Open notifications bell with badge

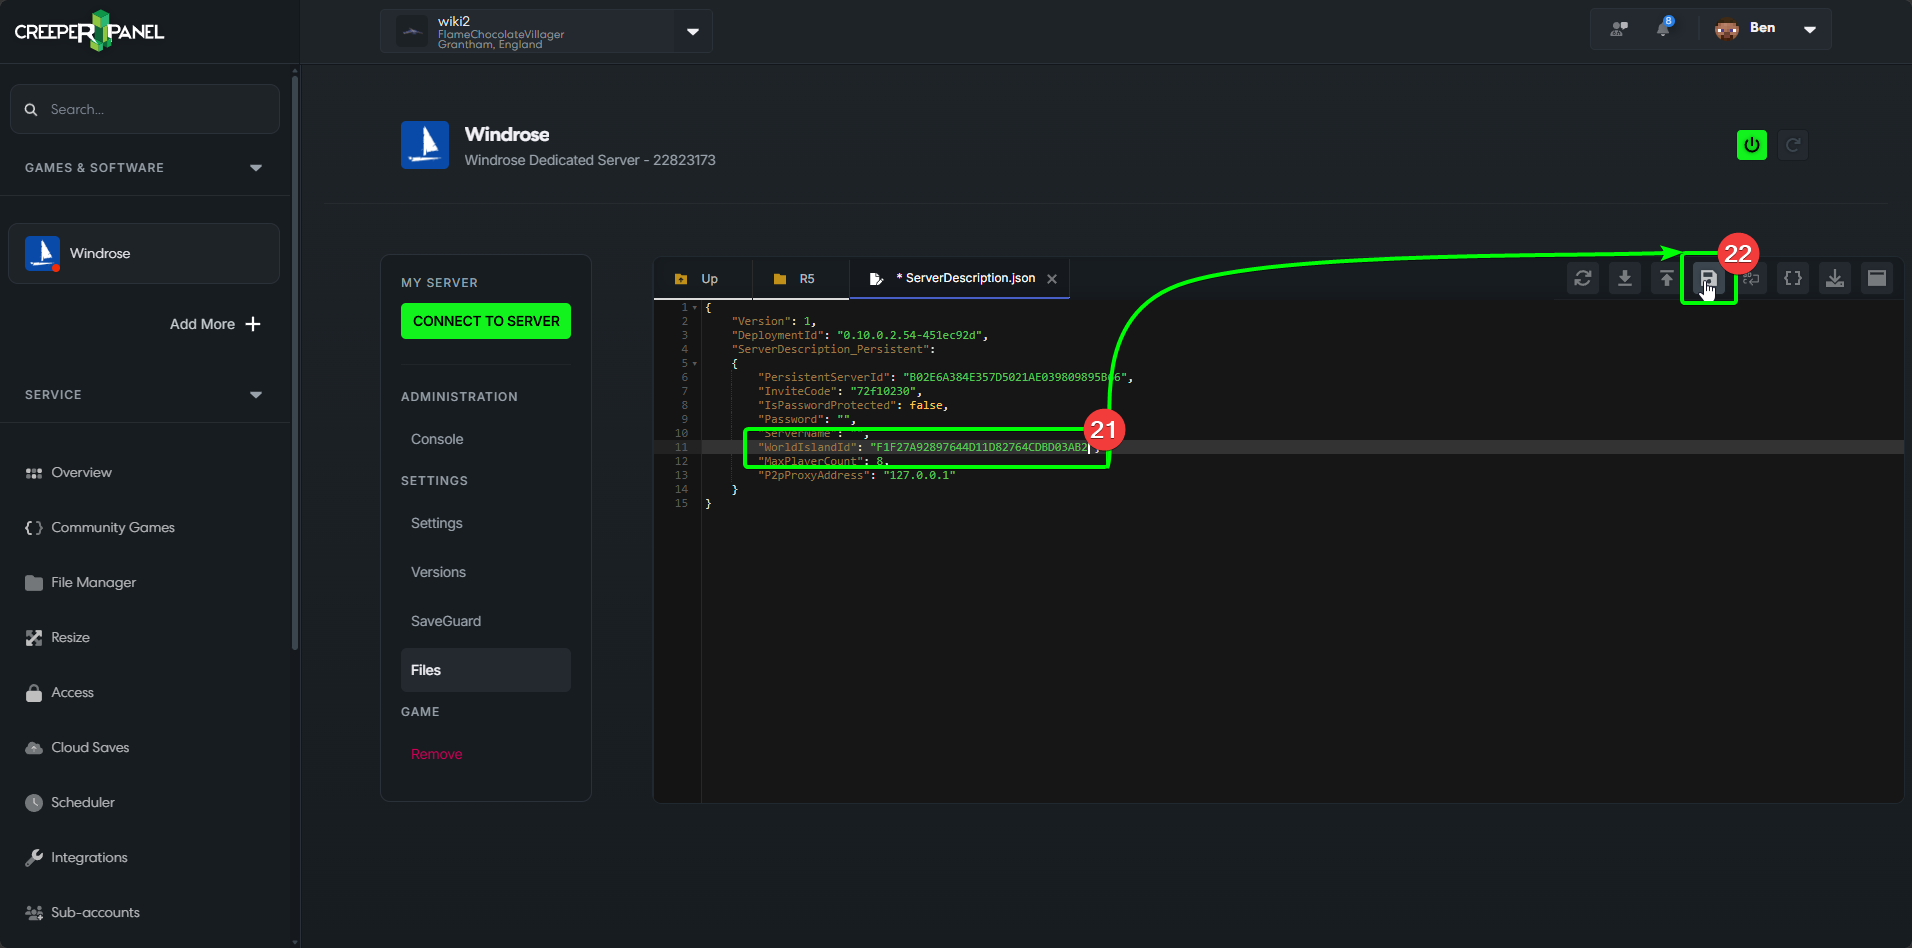1663,29
